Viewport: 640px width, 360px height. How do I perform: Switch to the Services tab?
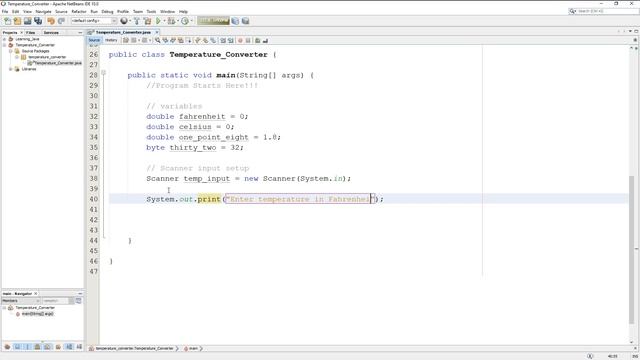(x=51, y=32)
